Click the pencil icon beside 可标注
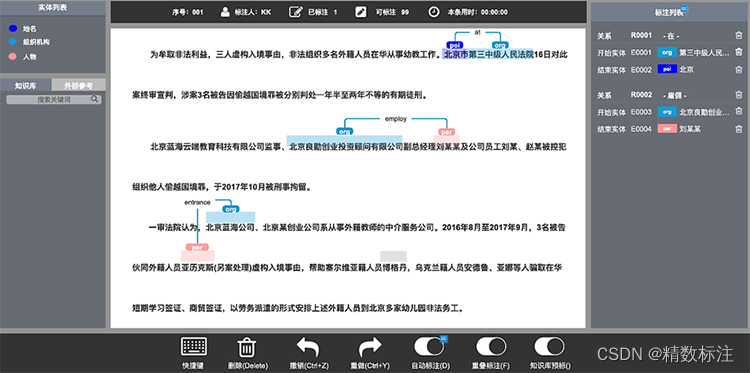Viewport: 750px width, 373px height. pyautogui.click(x=361, y=12)
